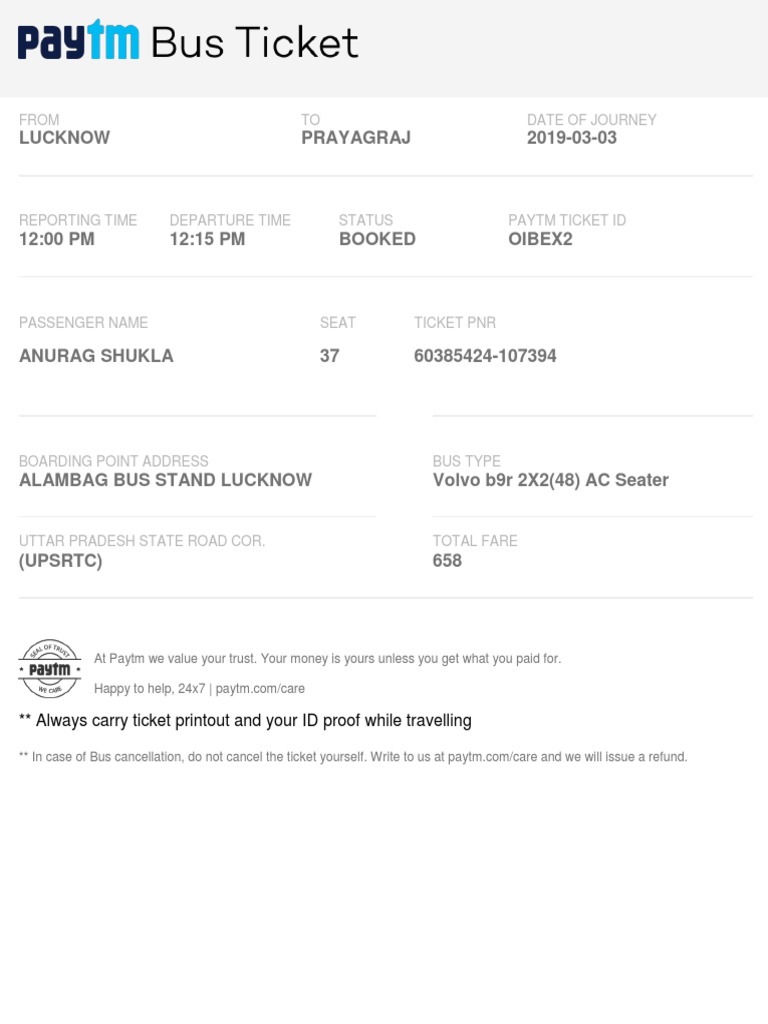Open the paytm.com/care help link

[x=260, y=689]
